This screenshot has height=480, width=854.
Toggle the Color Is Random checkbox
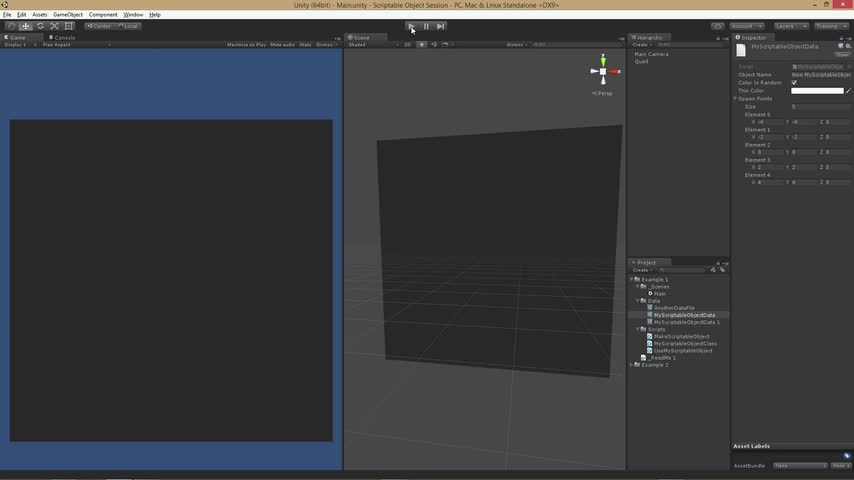coord(794,83)
